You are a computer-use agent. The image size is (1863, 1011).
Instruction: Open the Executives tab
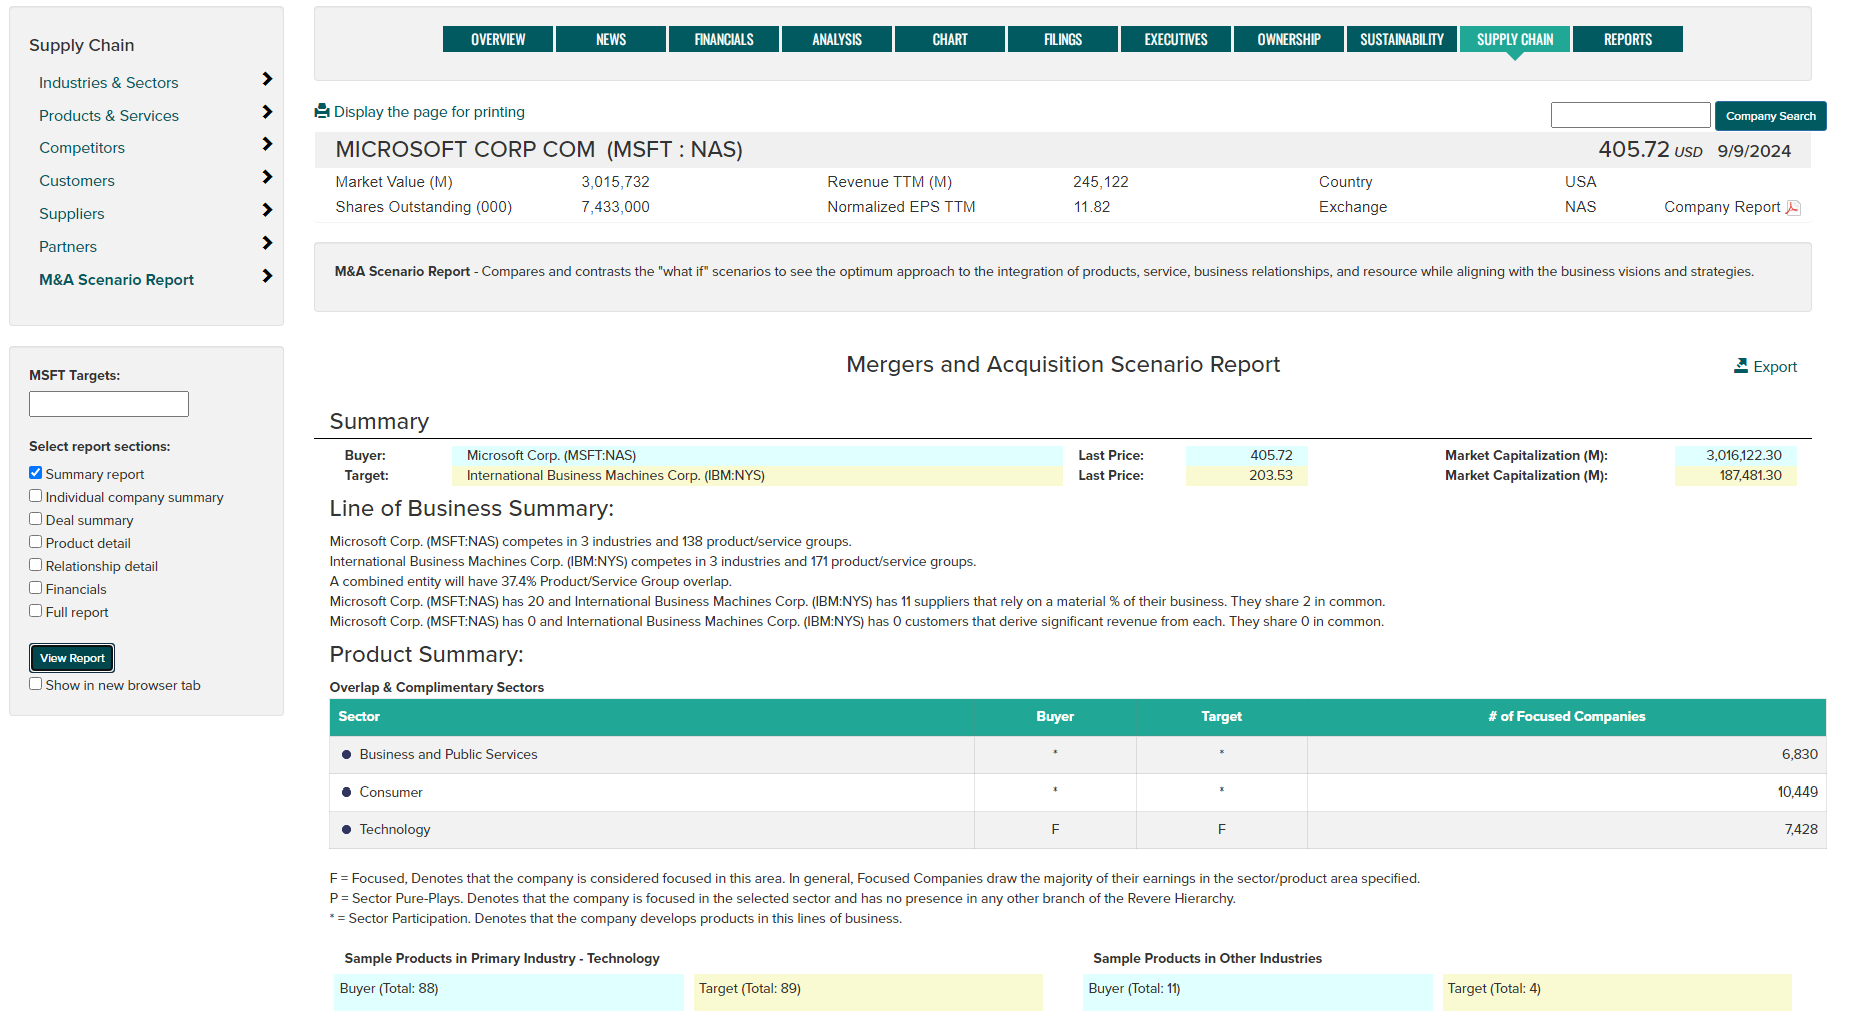pyautogui.click(x=1176, y=39)
